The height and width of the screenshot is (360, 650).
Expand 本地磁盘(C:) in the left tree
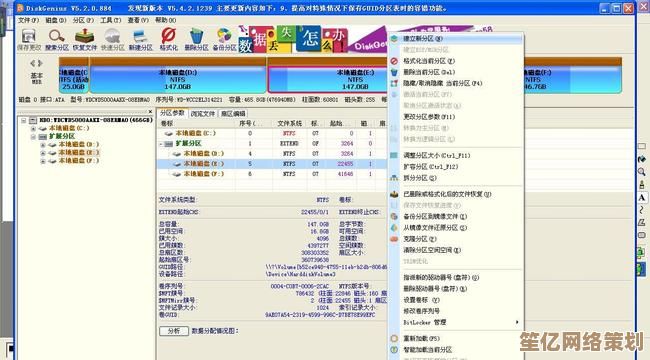[x=33, y=129]
